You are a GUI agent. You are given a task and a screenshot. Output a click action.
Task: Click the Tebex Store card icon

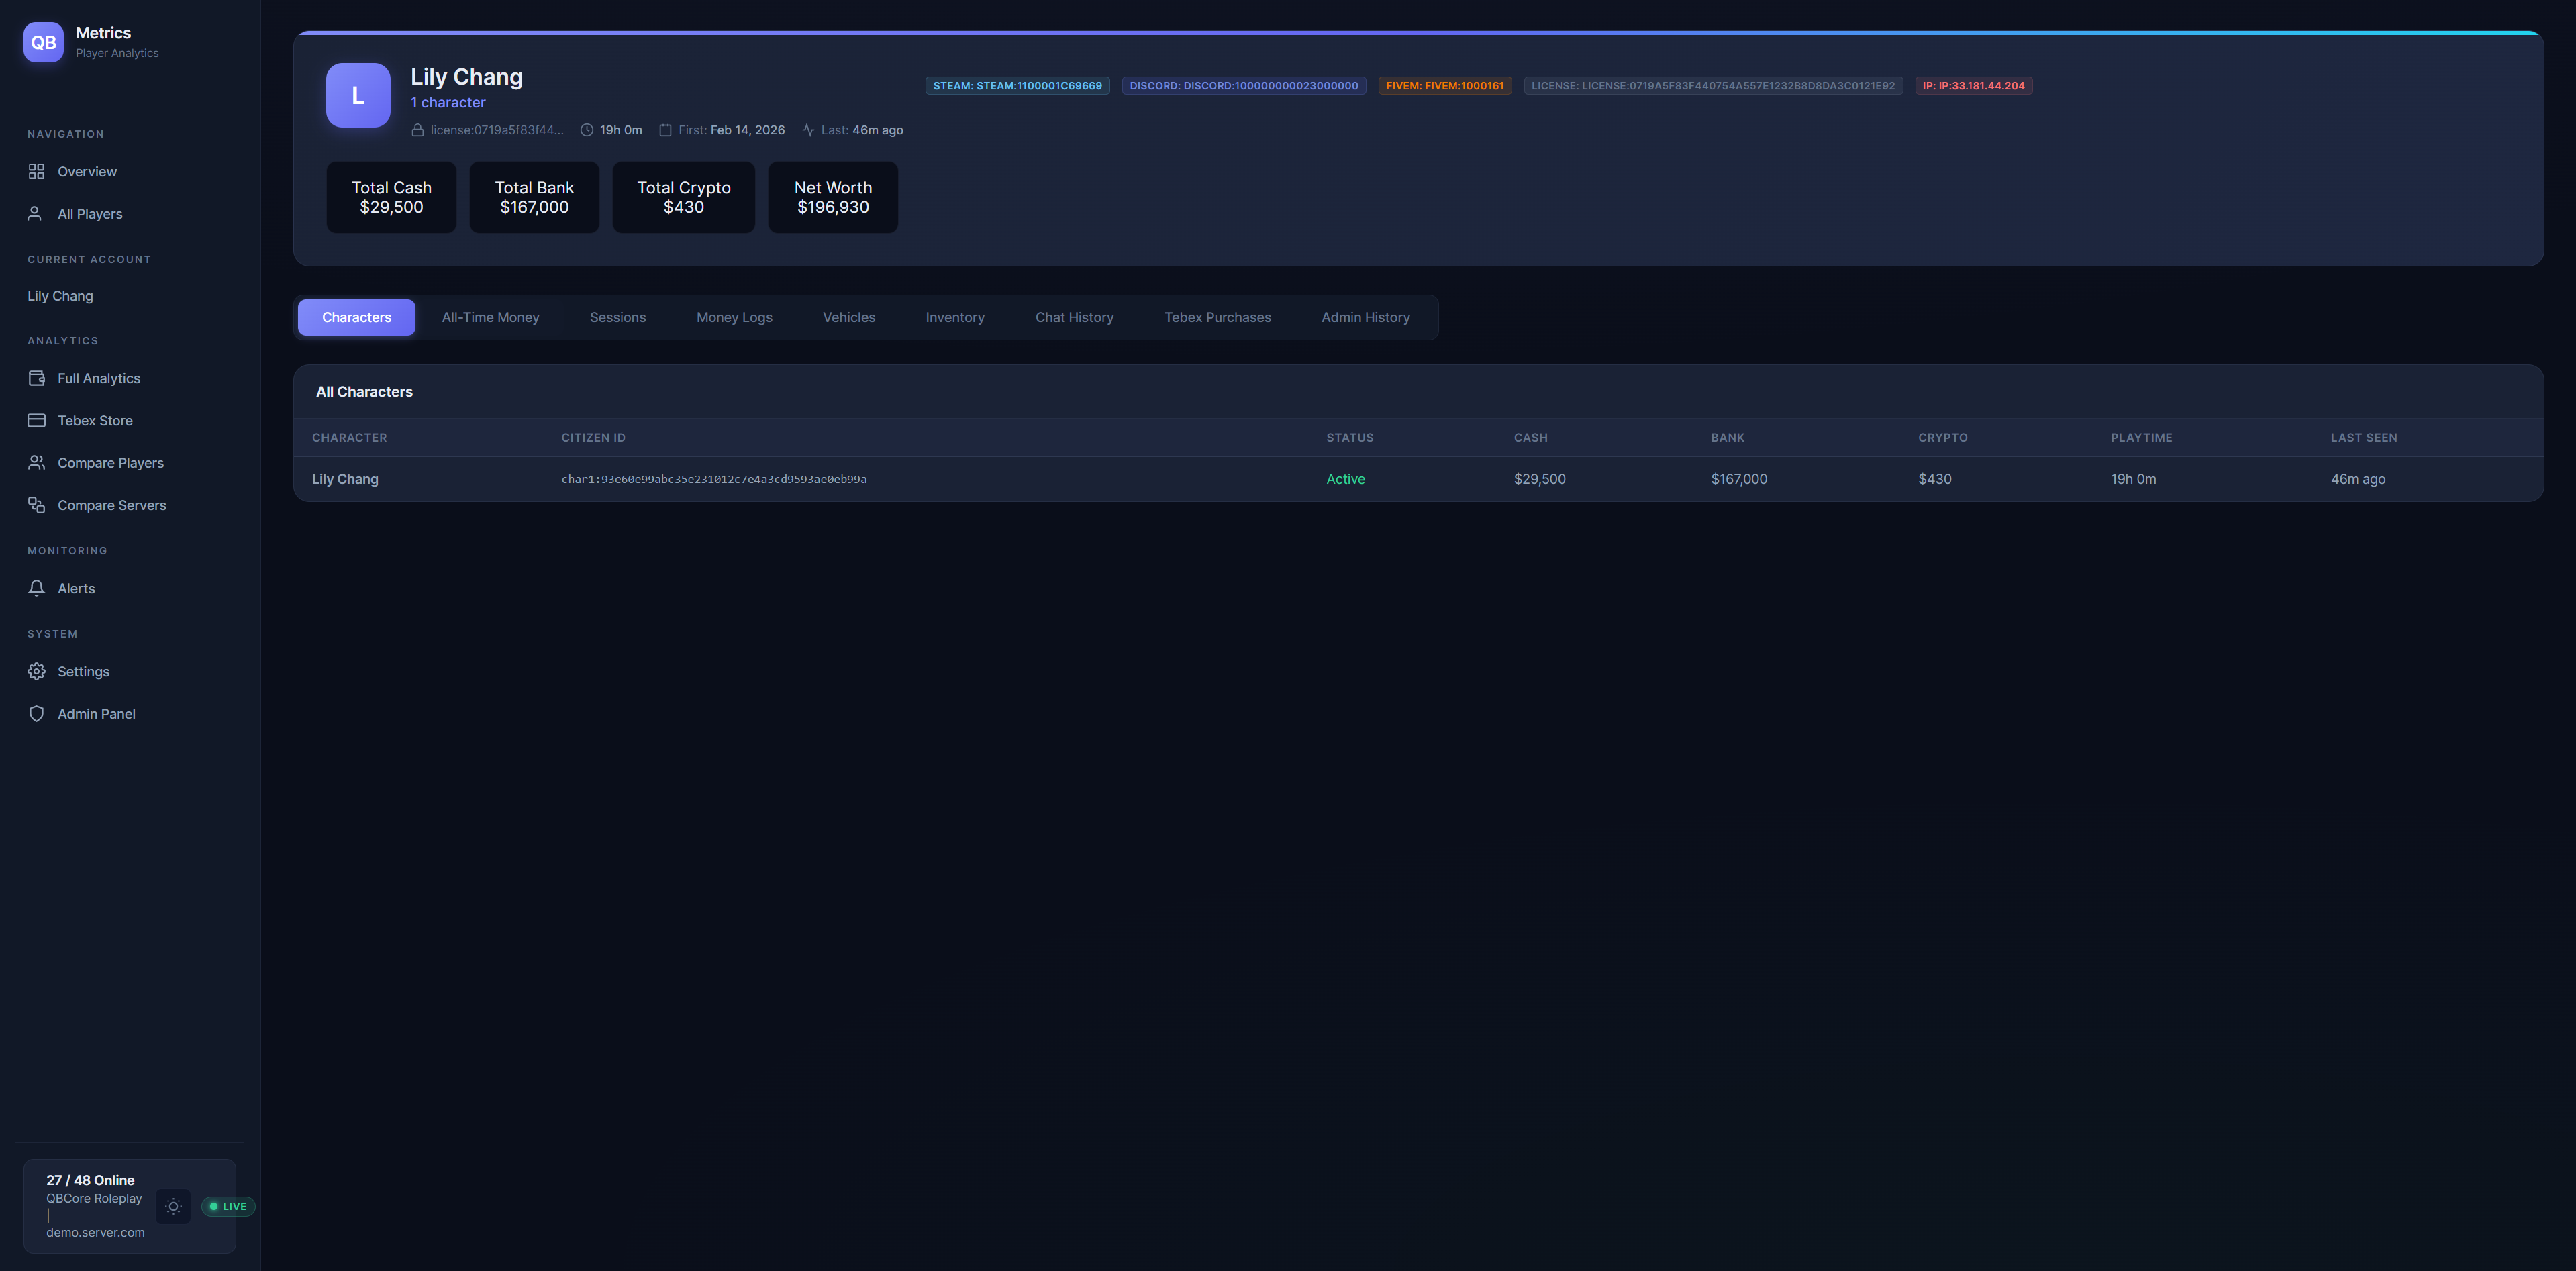click(x=36, y=421)
